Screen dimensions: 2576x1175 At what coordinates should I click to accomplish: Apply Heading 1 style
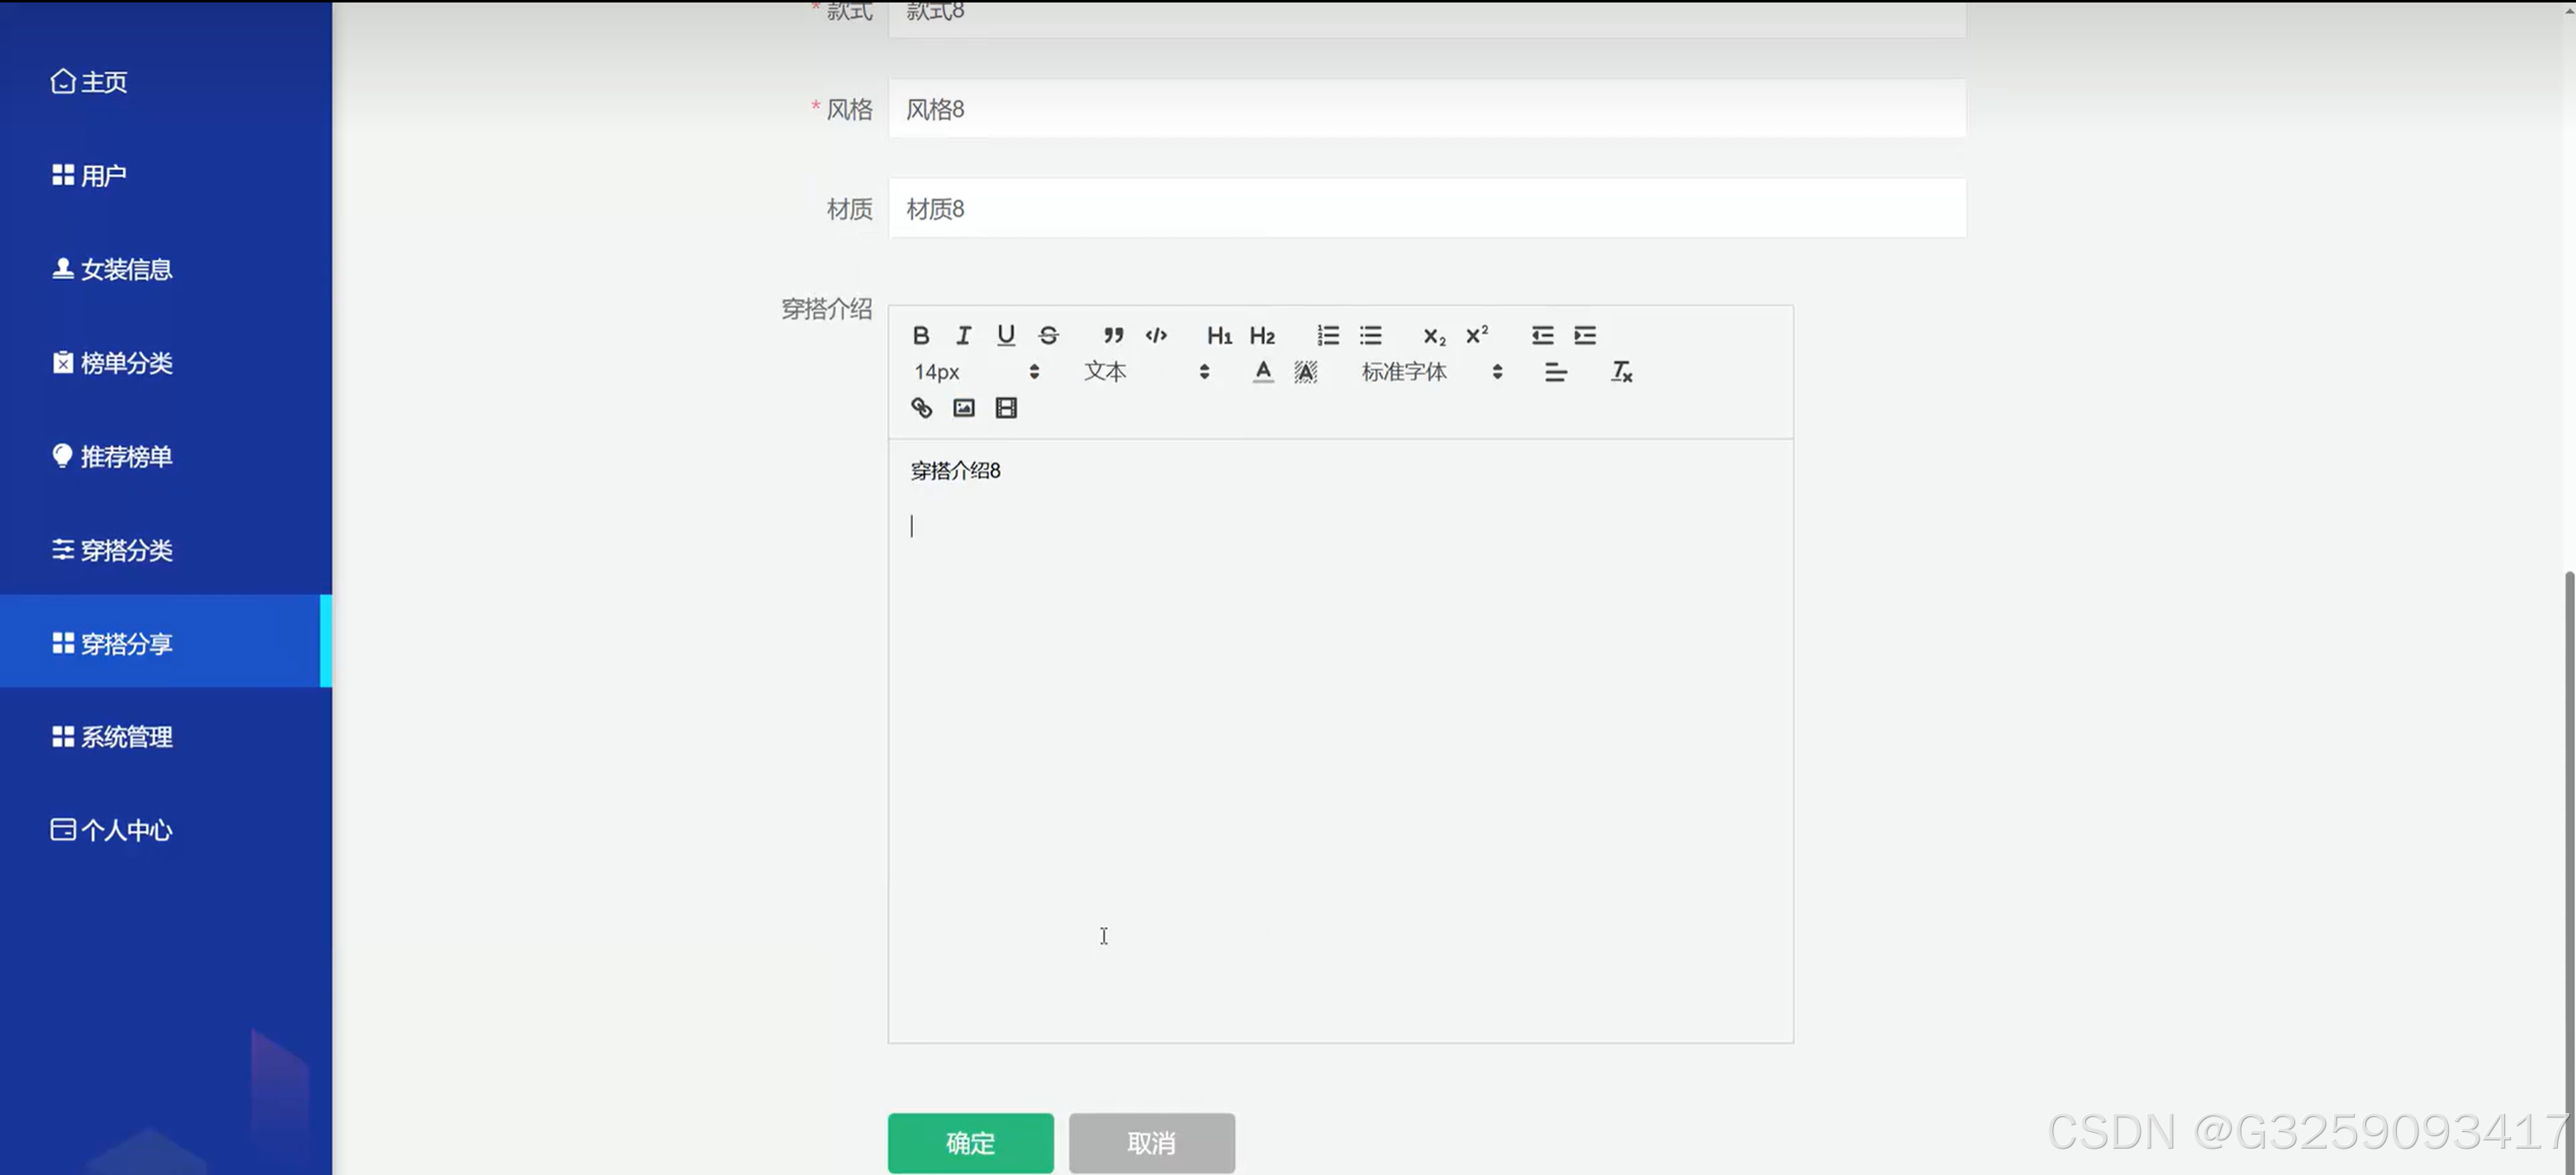(x=1219, y=335)
